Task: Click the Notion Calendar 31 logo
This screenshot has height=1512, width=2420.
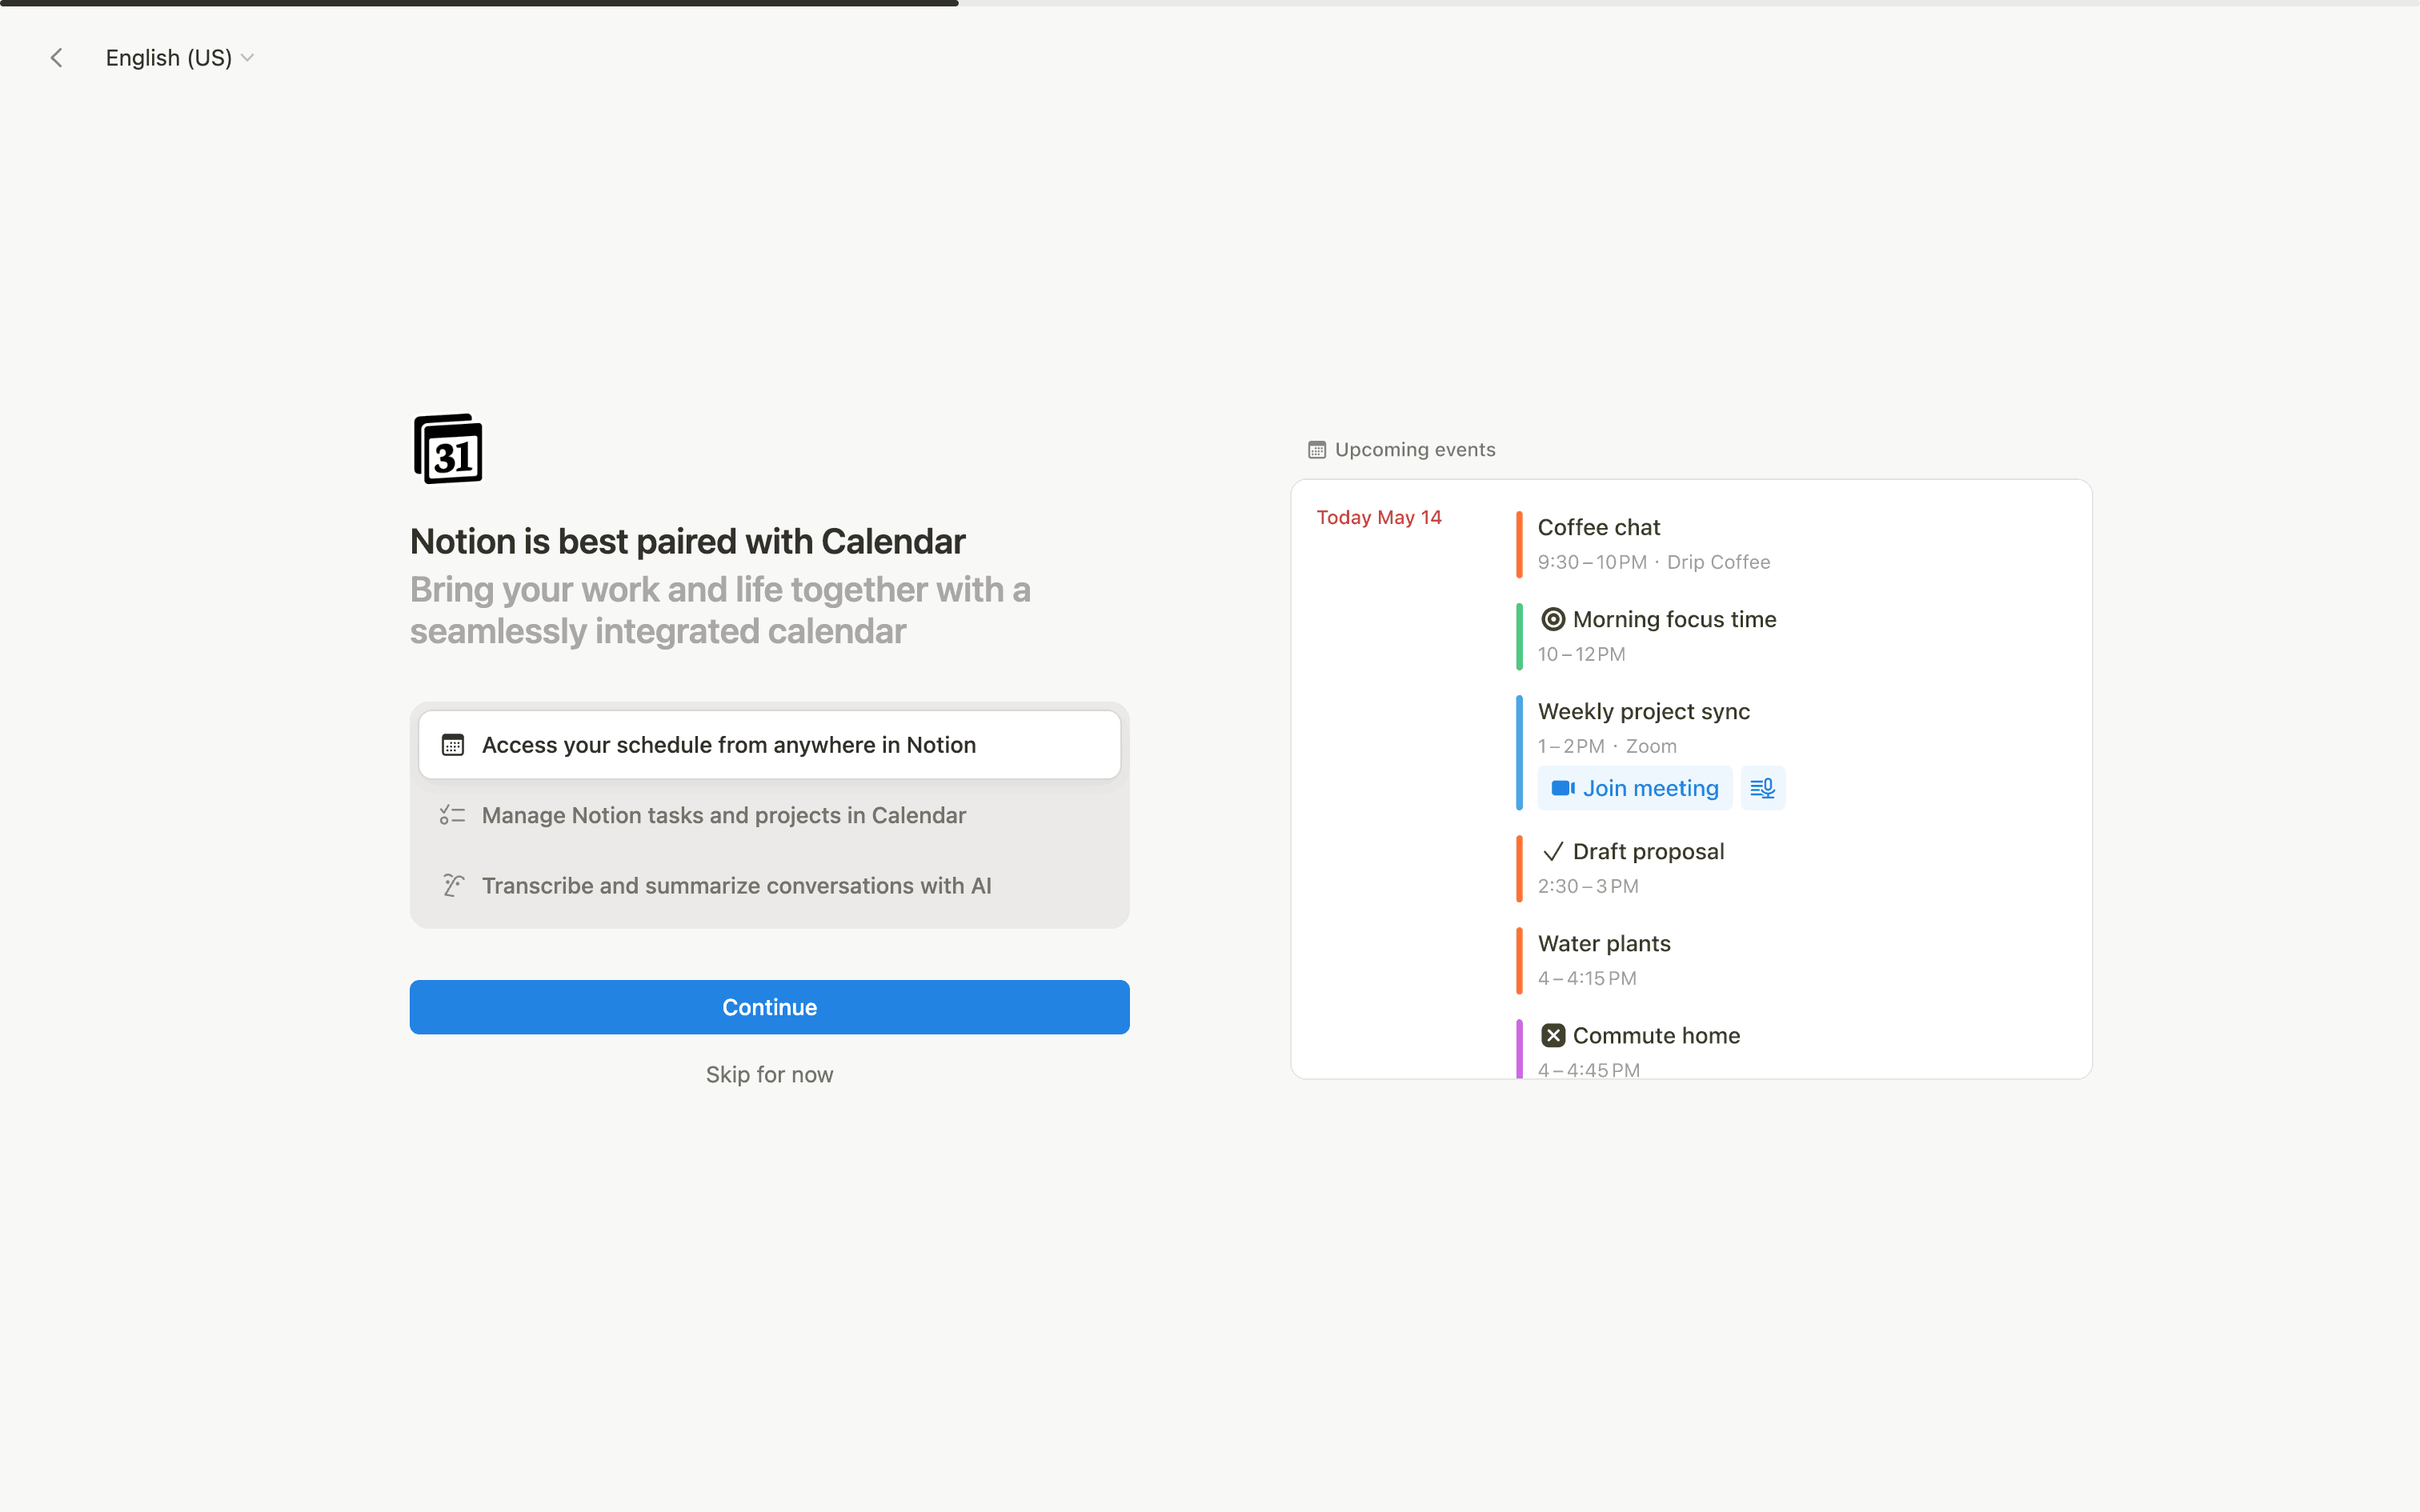Action: tap(448, 449)
